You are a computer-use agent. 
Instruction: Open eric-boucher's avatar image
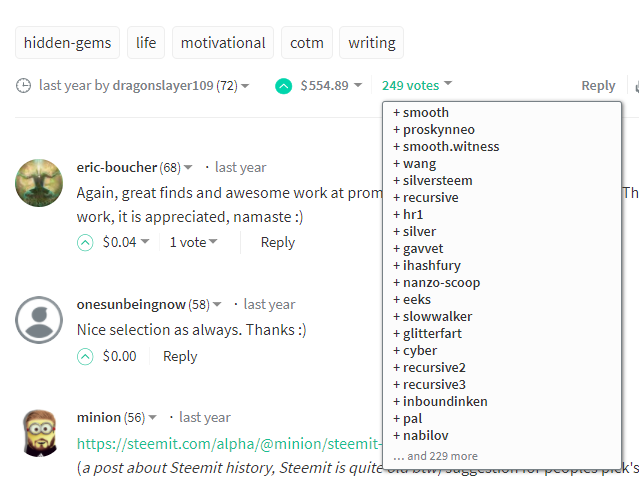40,183
